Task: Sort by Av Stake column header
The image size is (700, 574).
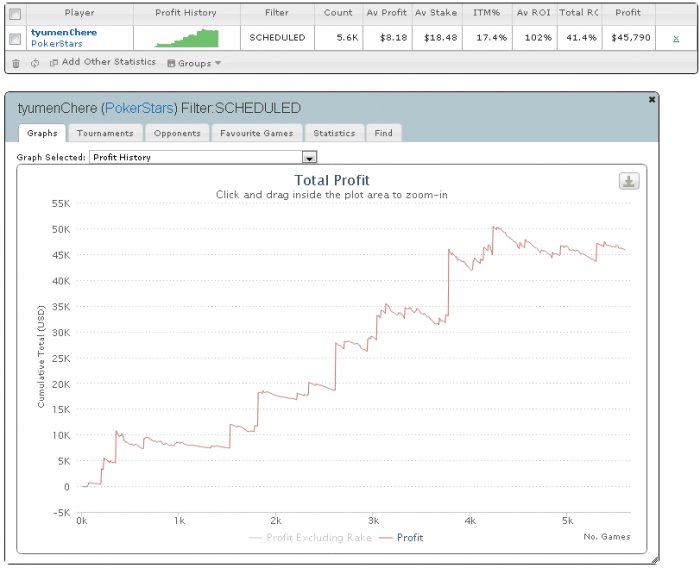Action: pyautogui.click(x=436, y=13)
